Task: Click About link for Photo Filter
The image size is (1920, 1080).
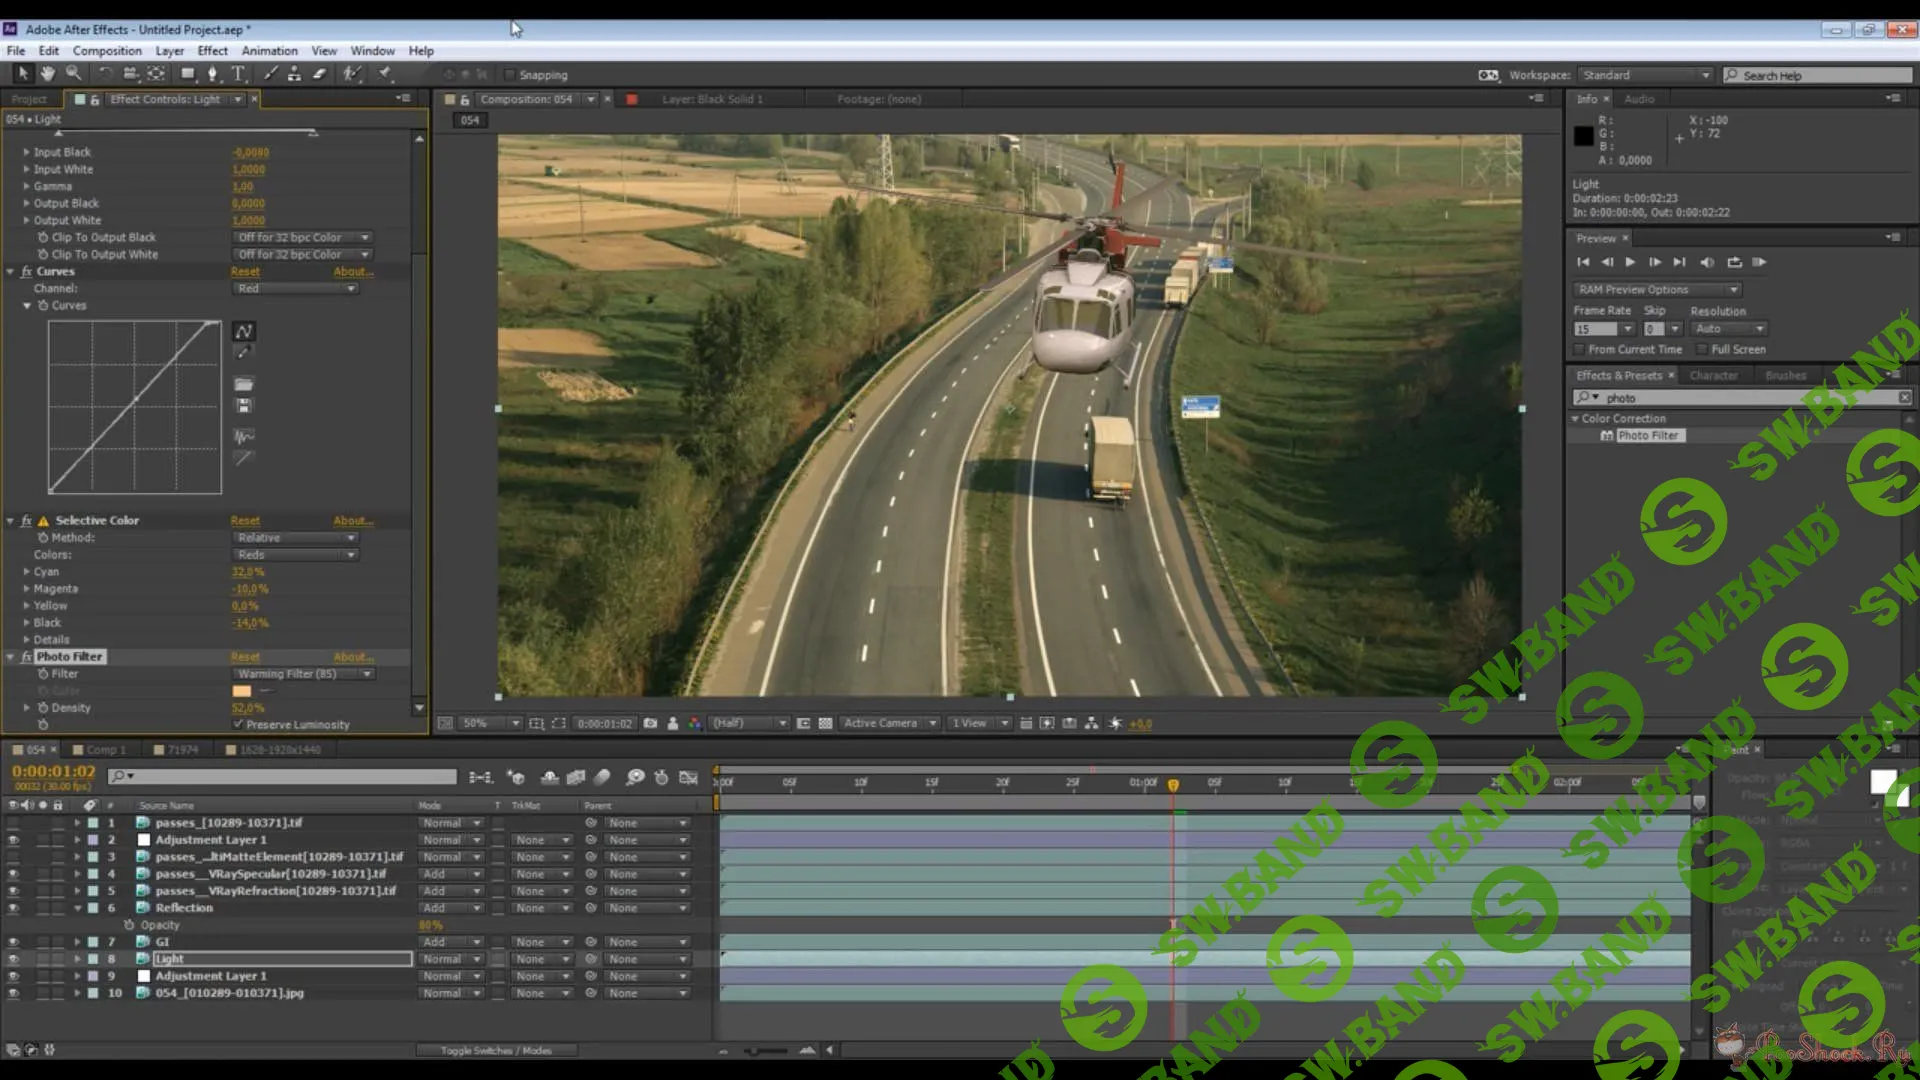Action: tap(353, 657)
